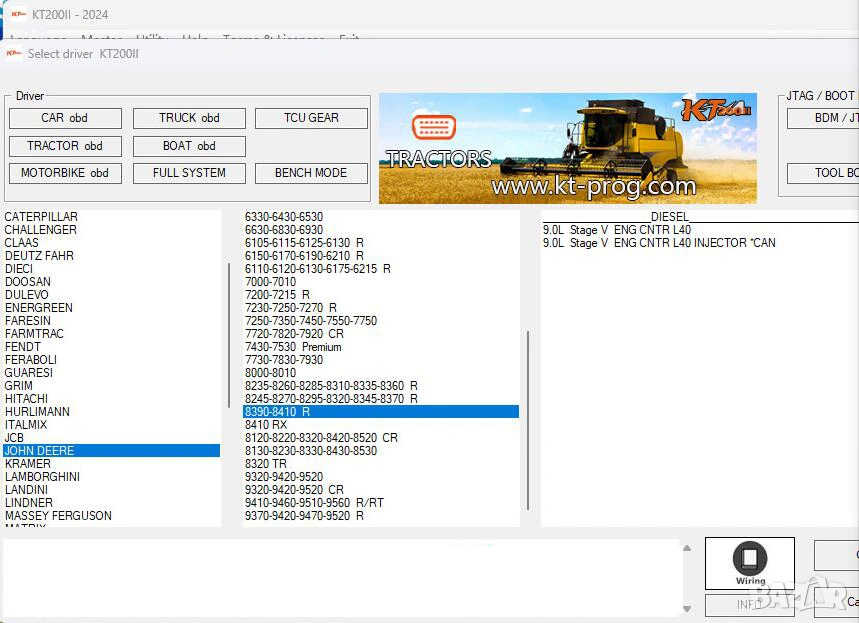Click the down arrow of log box scrollbar

pos(687,609)
